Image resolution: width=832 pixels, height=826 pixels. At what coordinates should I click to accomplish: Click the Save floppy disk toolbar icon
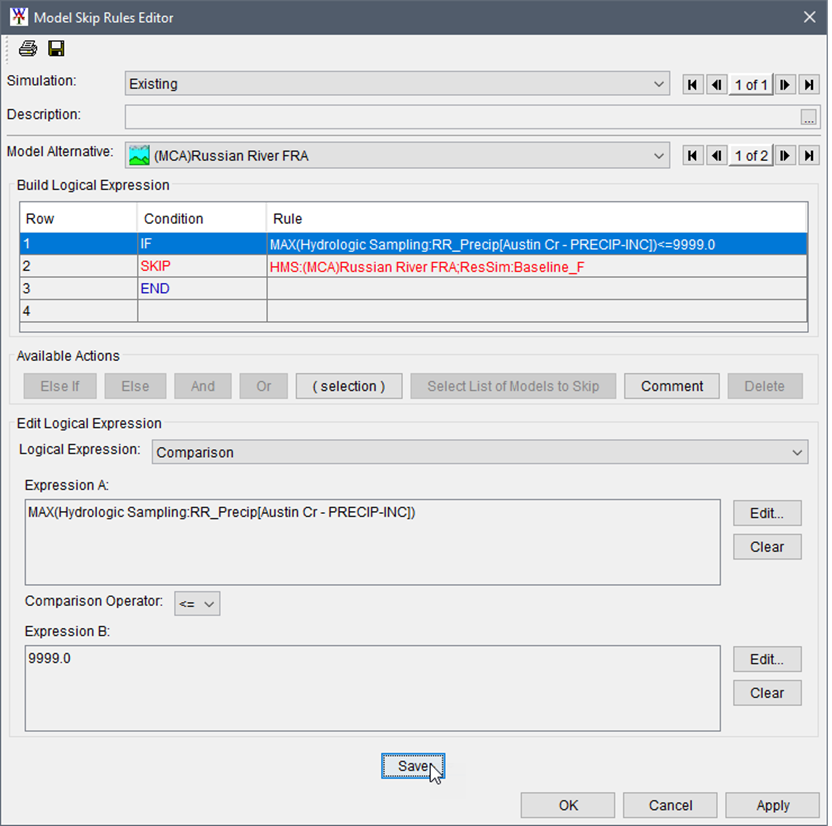pyautogui.click(x=56, y=48)
